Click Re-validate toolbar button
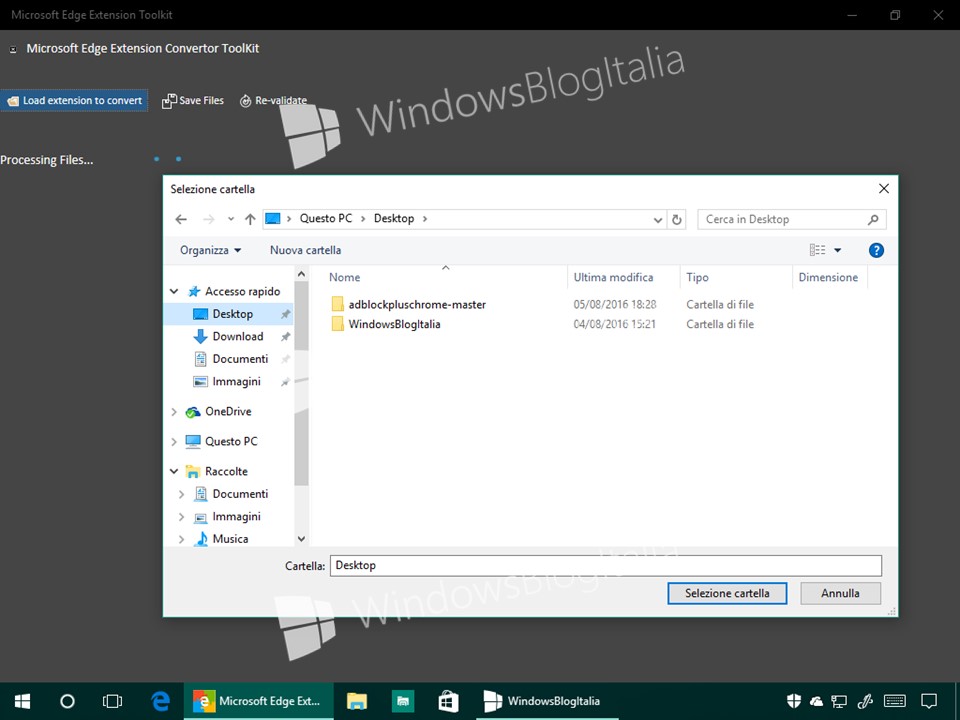 pos(273,100)
